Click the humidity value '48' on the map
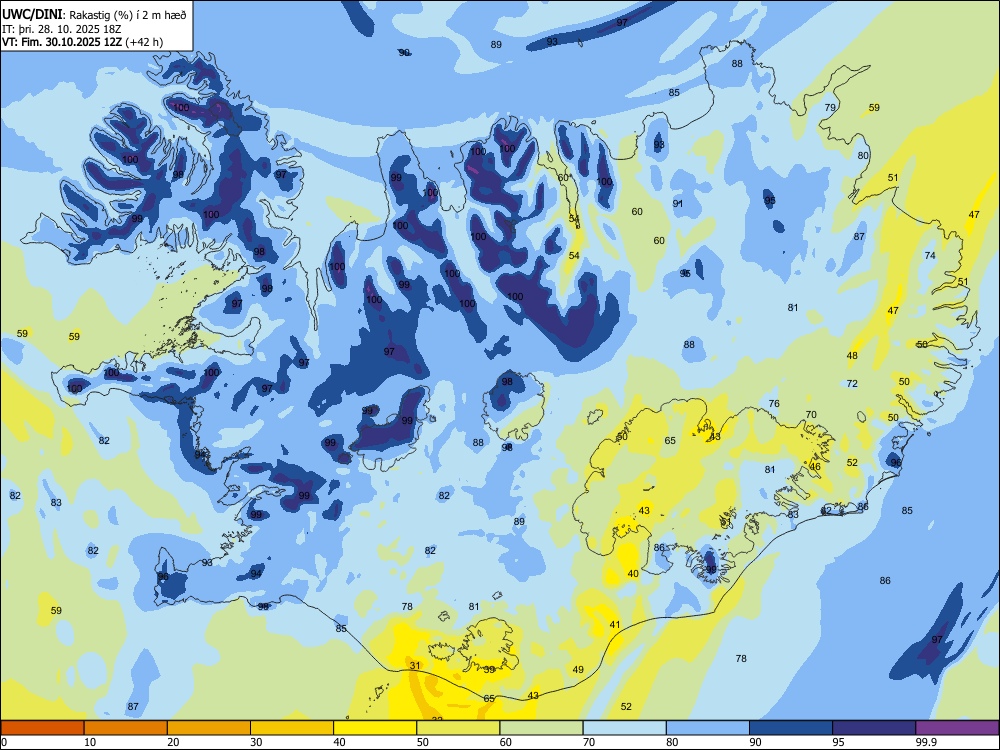Image resolution: width=1000 pixels, height=750 pixels. (x=852, y=355)
